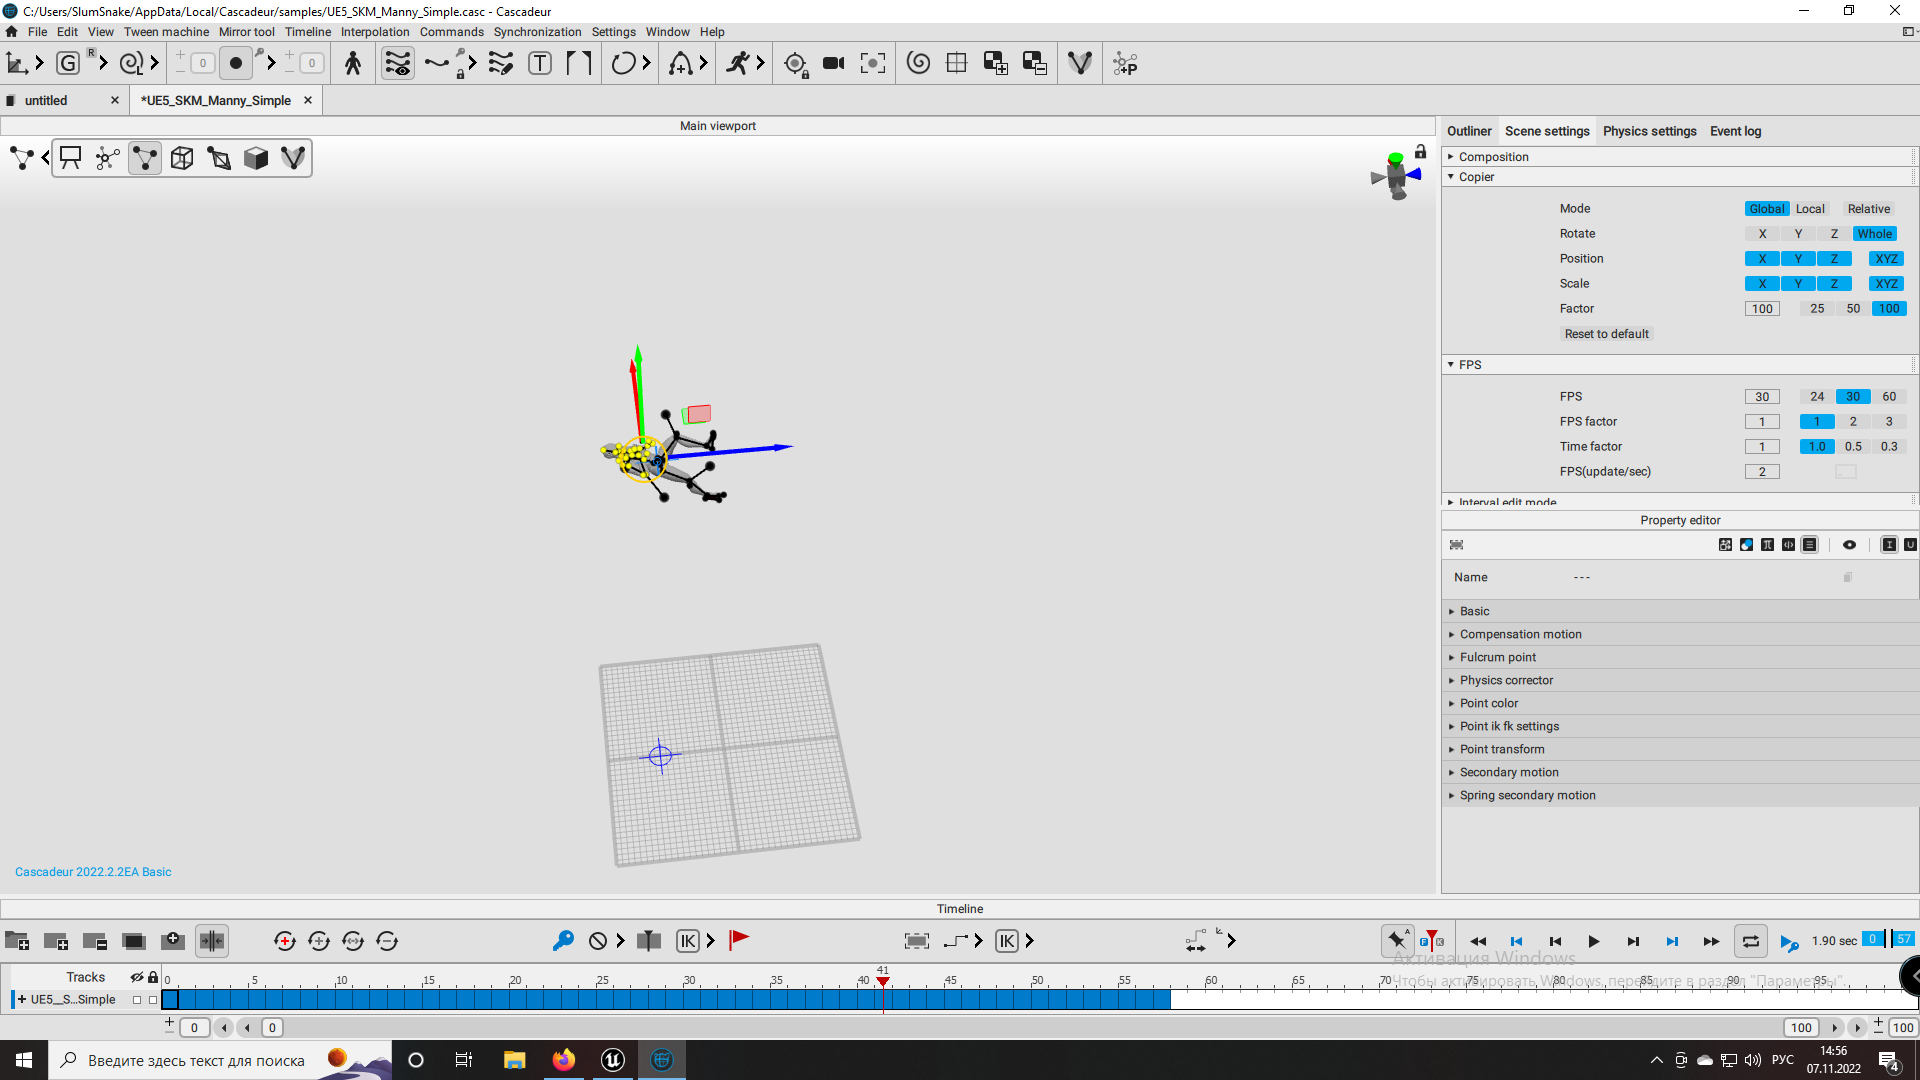1920x1080 pixels.
Task: Click the running figure icon in the toolbar
Action: 737,64
